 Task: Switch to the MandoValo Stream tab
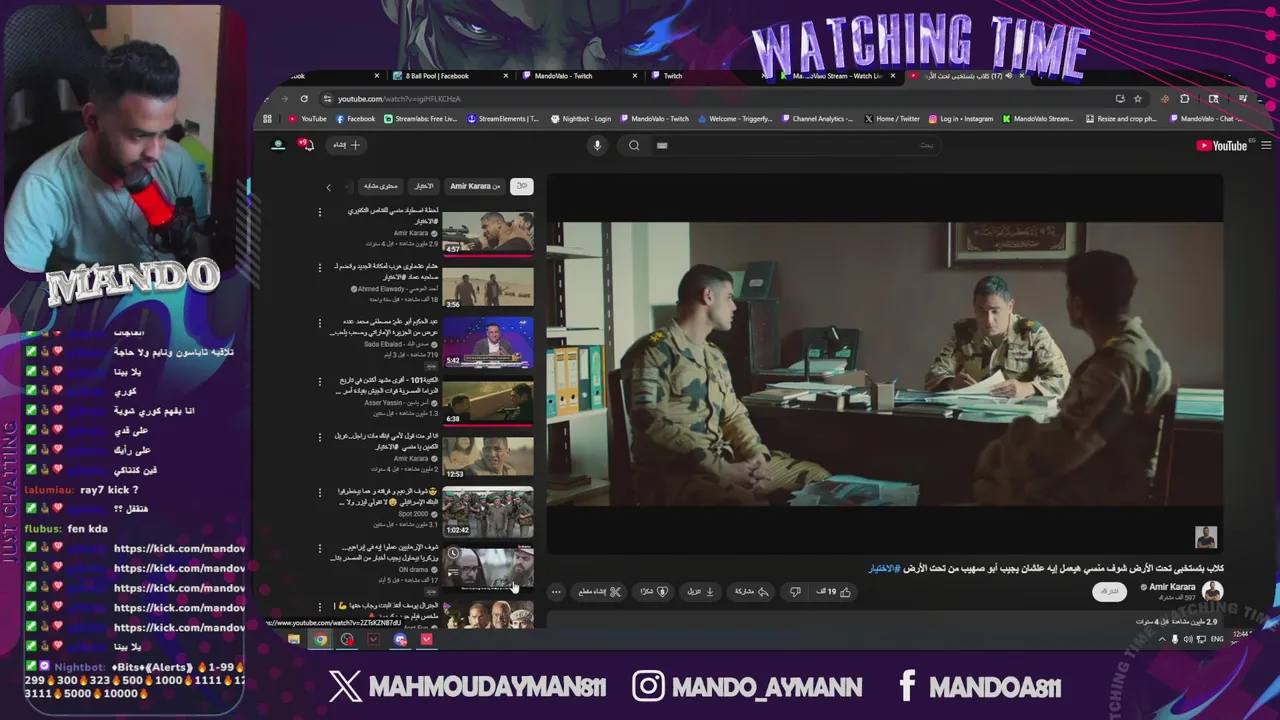coord(838,76)
